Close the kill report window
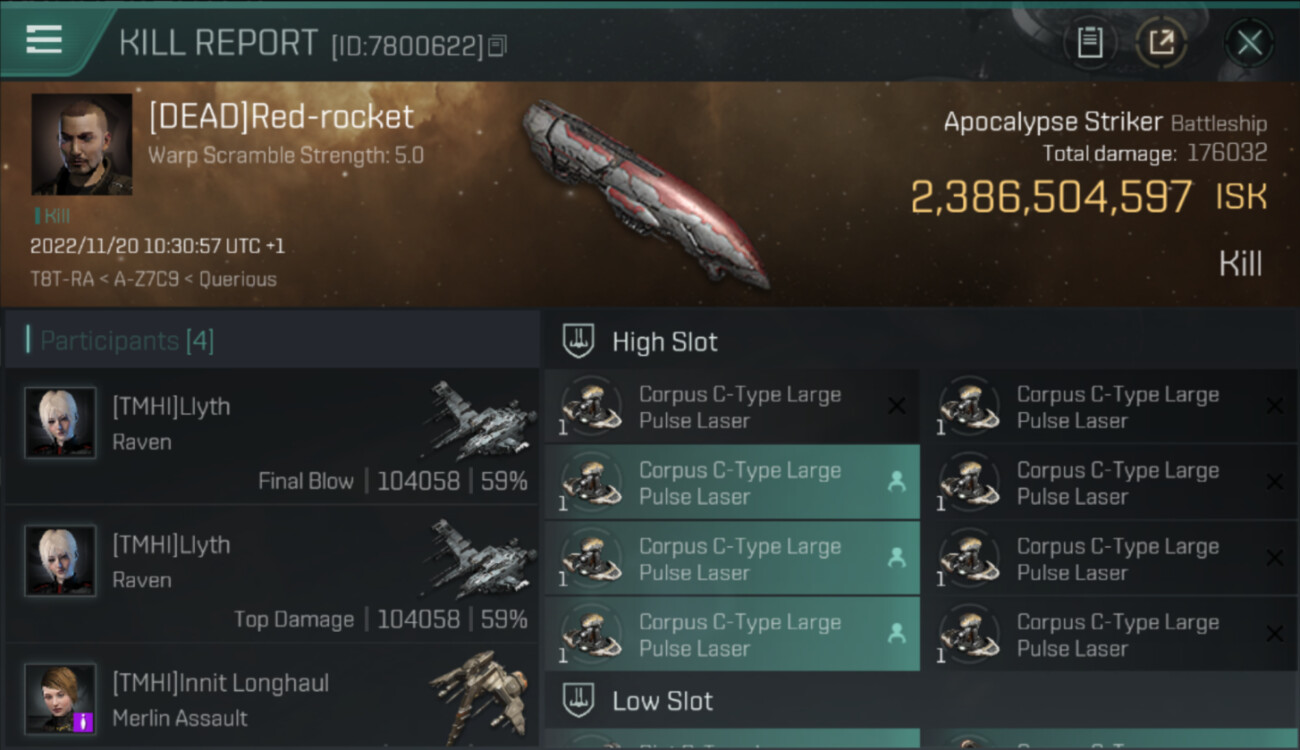This screenshot has width=1300, height=750. 1249,43
